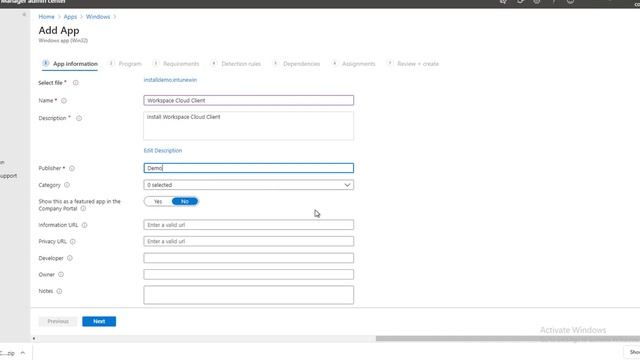Open the Category dropdown
The height and width of the screenshot is (360, 640).
tap(249, 185)
